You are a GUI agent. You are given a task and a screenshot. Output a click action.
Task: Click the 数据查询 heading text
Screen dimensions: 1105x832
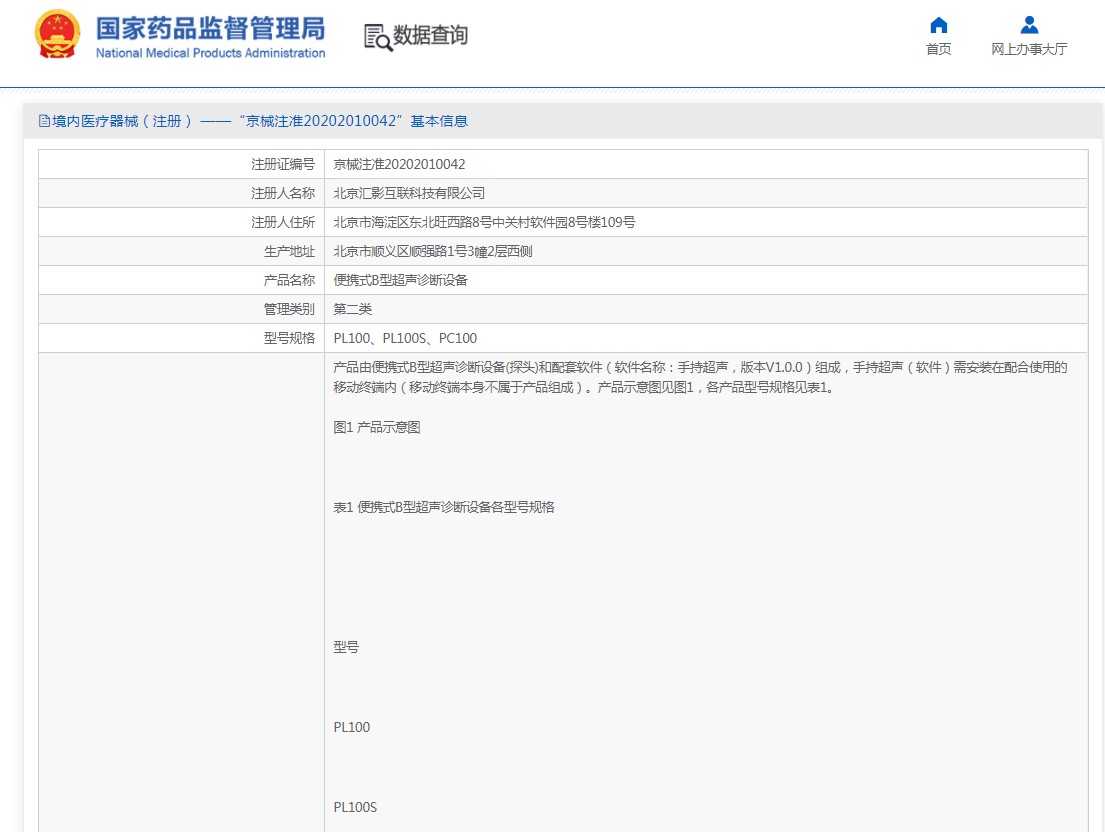(x=431, y=35)
